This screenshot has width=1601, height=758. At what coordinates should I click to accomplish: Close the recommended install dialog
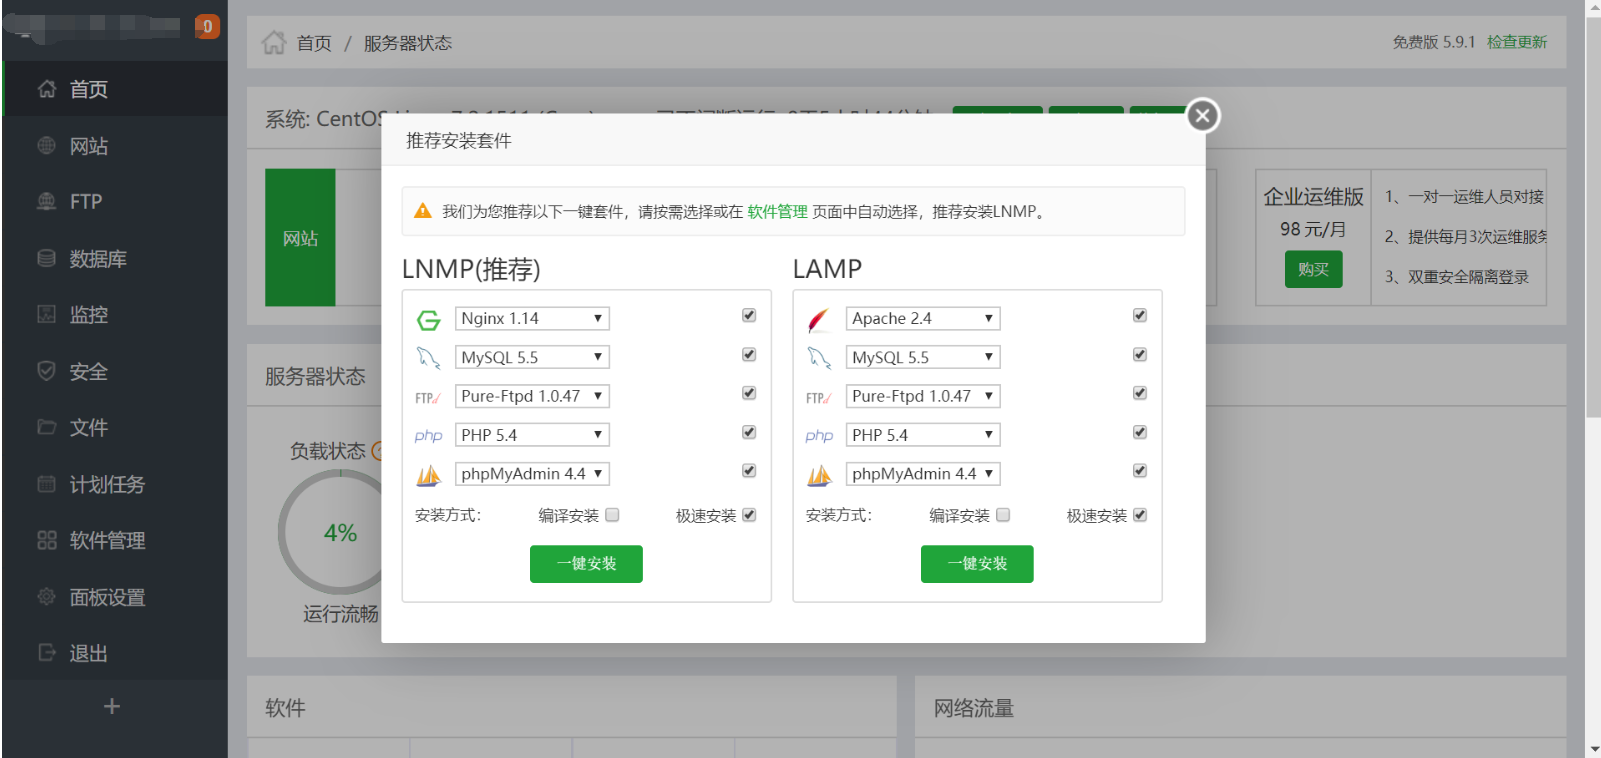1203,116
